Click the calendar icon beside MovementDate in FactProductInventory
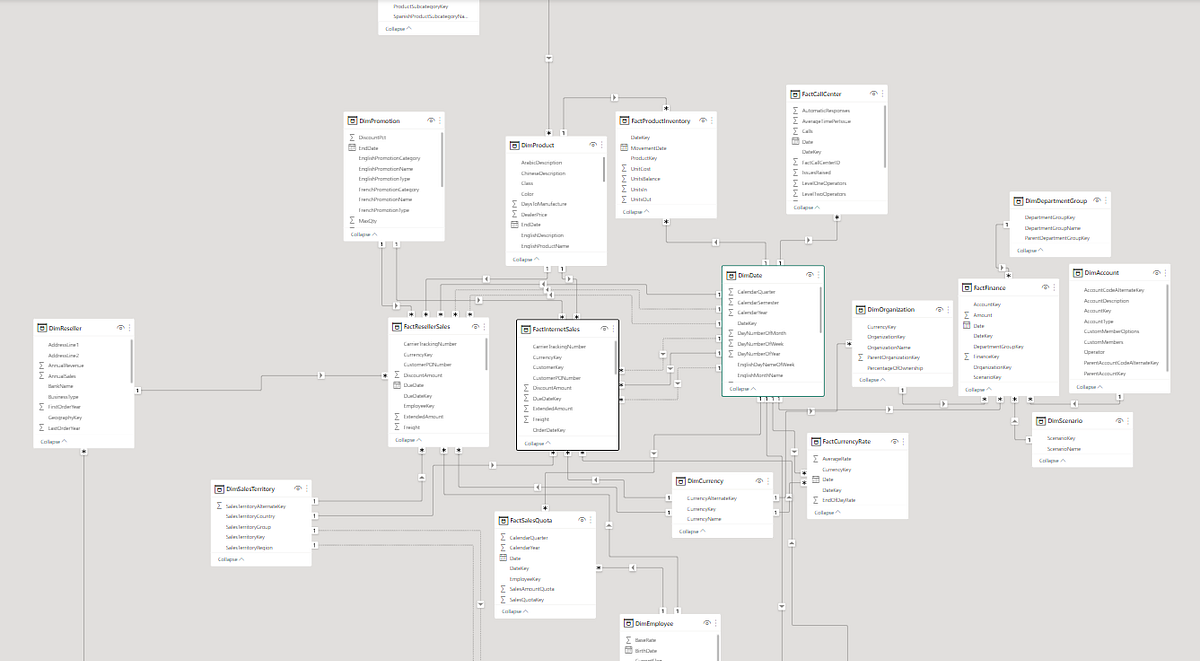1200x661 pixels. 625,147
